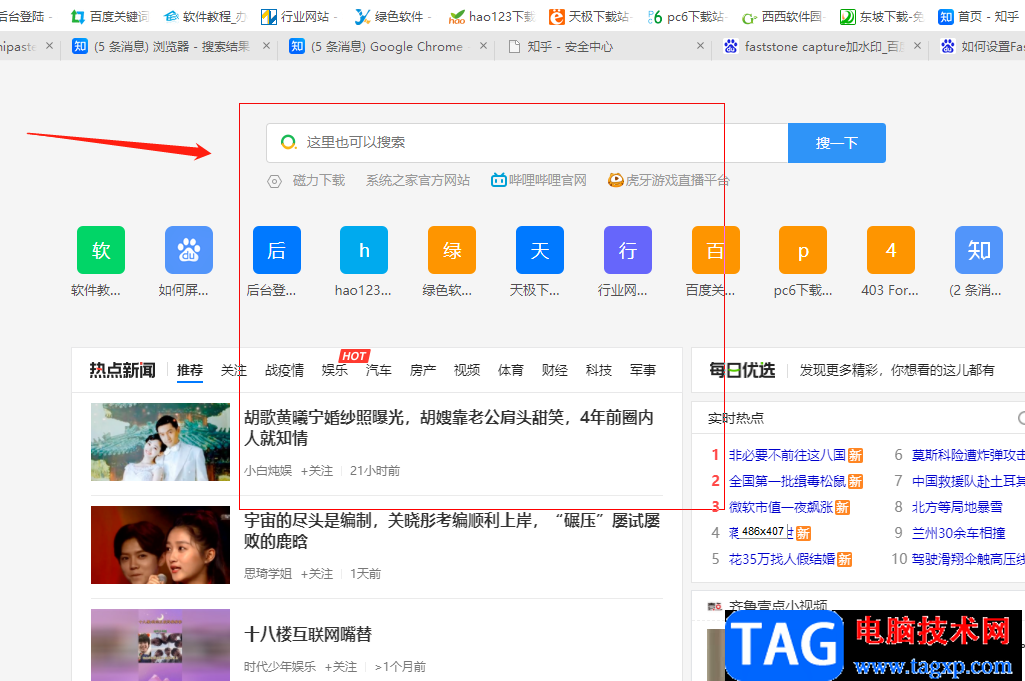Select the 科技 news category
This screenshot has height=681, width=1025.
click(599, 371)
